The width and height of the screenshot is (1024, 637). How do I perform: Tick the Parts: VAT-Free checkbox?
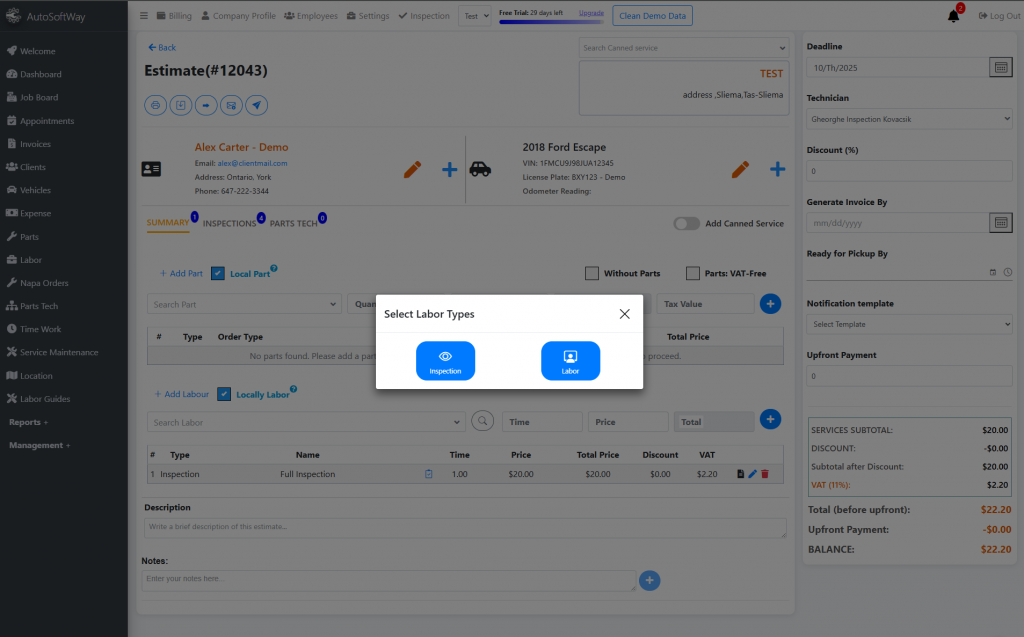693,273
